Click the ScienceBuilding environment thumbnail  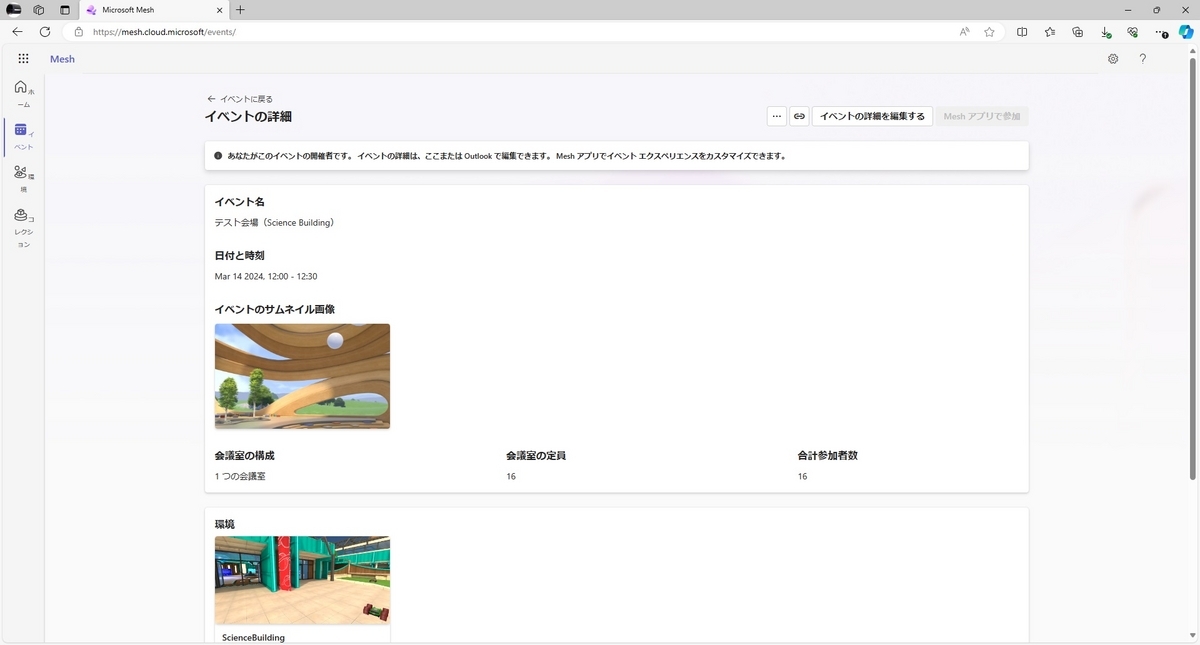302,580
